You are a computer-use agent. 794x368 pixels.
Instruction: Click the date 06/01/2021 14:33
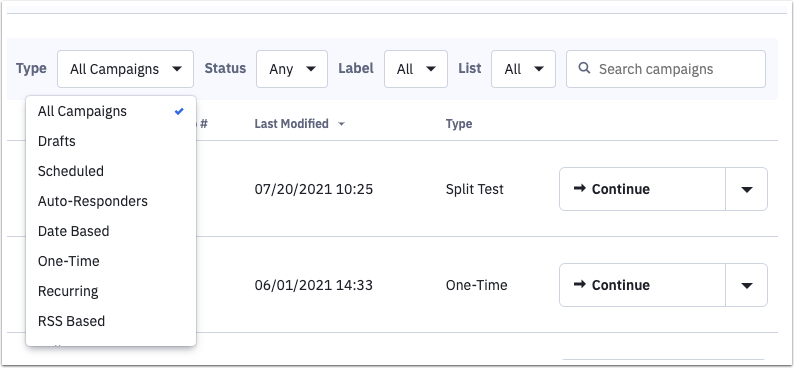(313, 285)
